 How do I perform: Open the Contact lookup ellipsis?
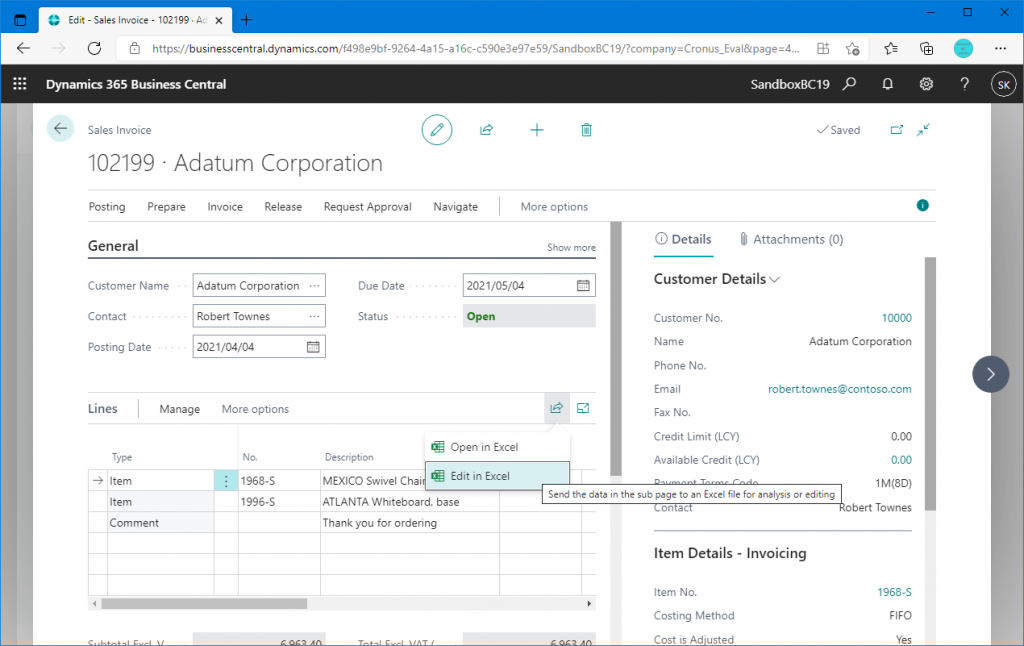[x=315, y=316]
